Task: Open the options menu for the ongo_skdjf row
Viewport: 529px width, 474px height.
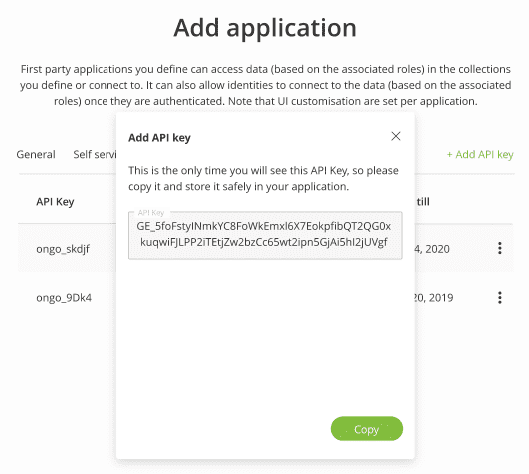Action: pos(500,248)
